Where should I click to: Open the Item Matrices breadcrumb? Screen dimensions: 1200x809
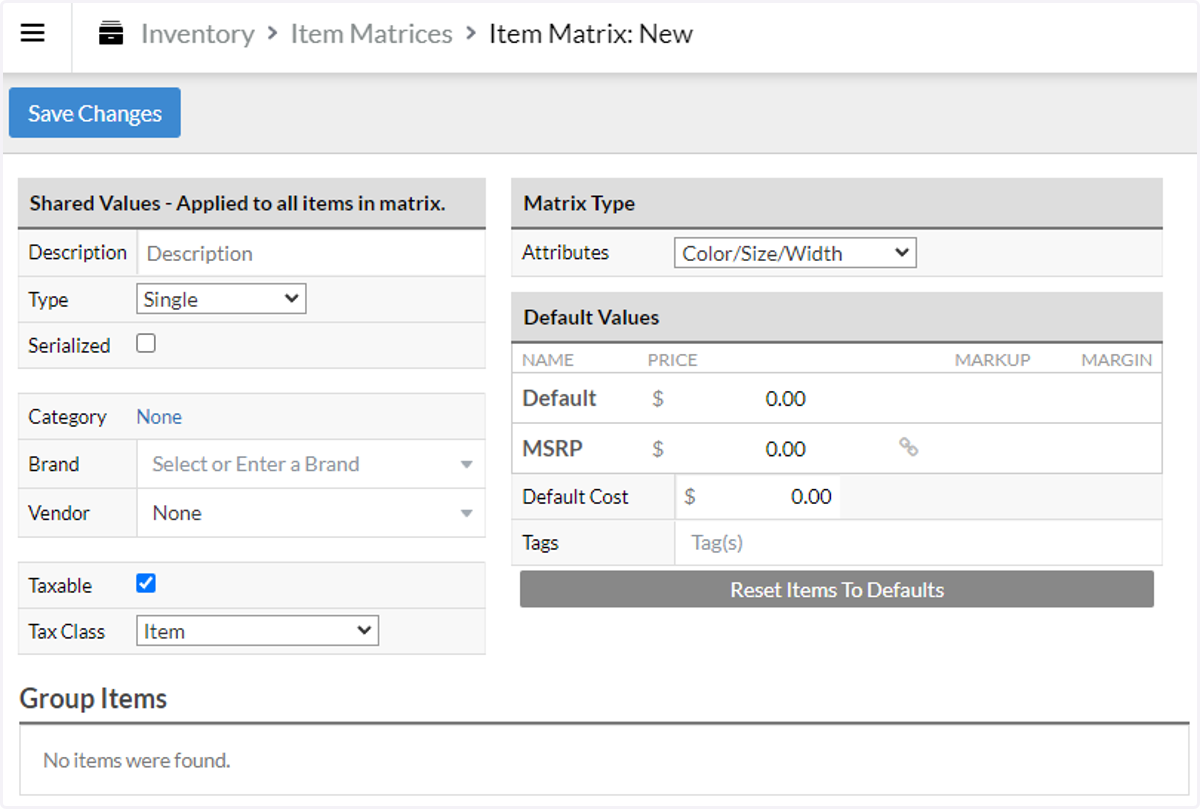pyautogui.click(x=371, y=34)
